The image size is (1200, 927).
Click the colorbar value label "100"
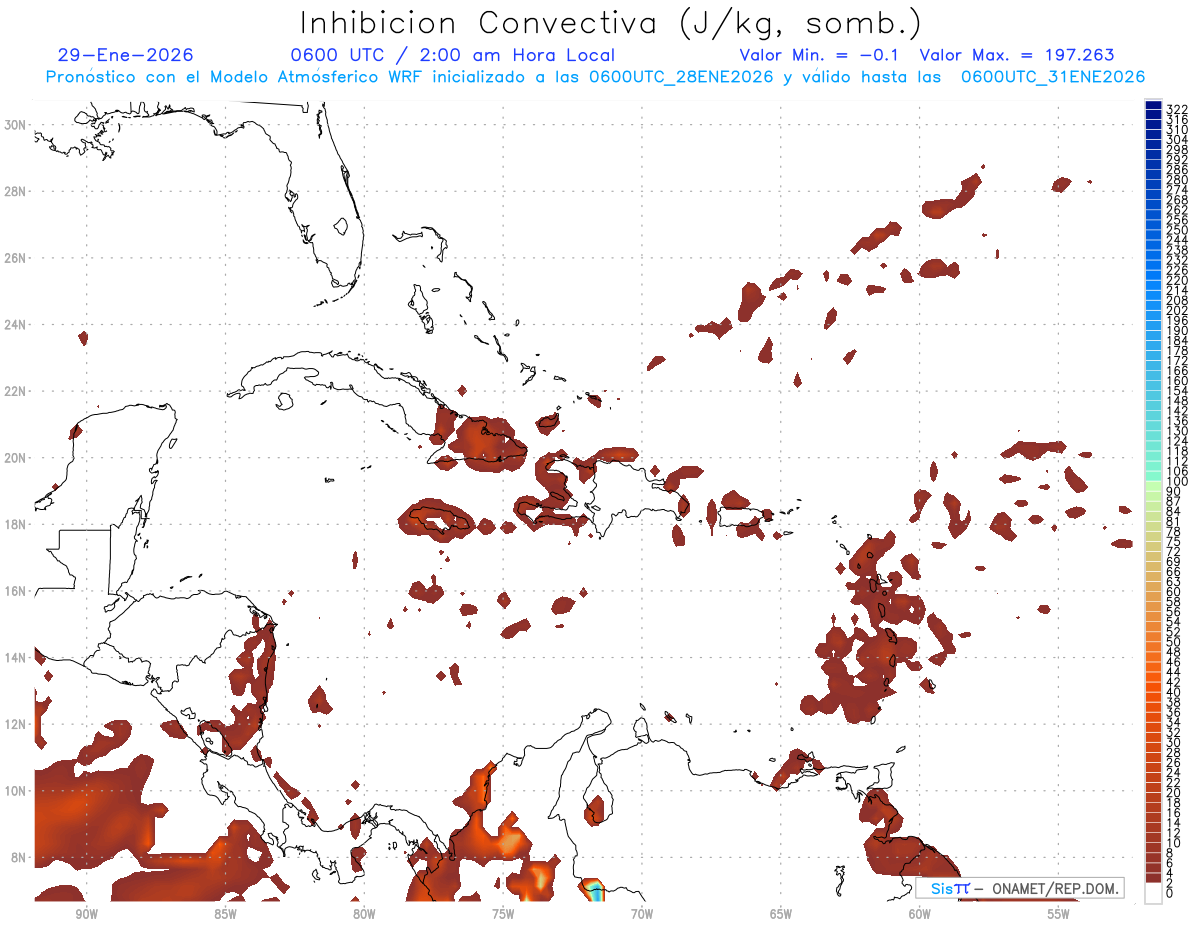(x=1177, y=481)
